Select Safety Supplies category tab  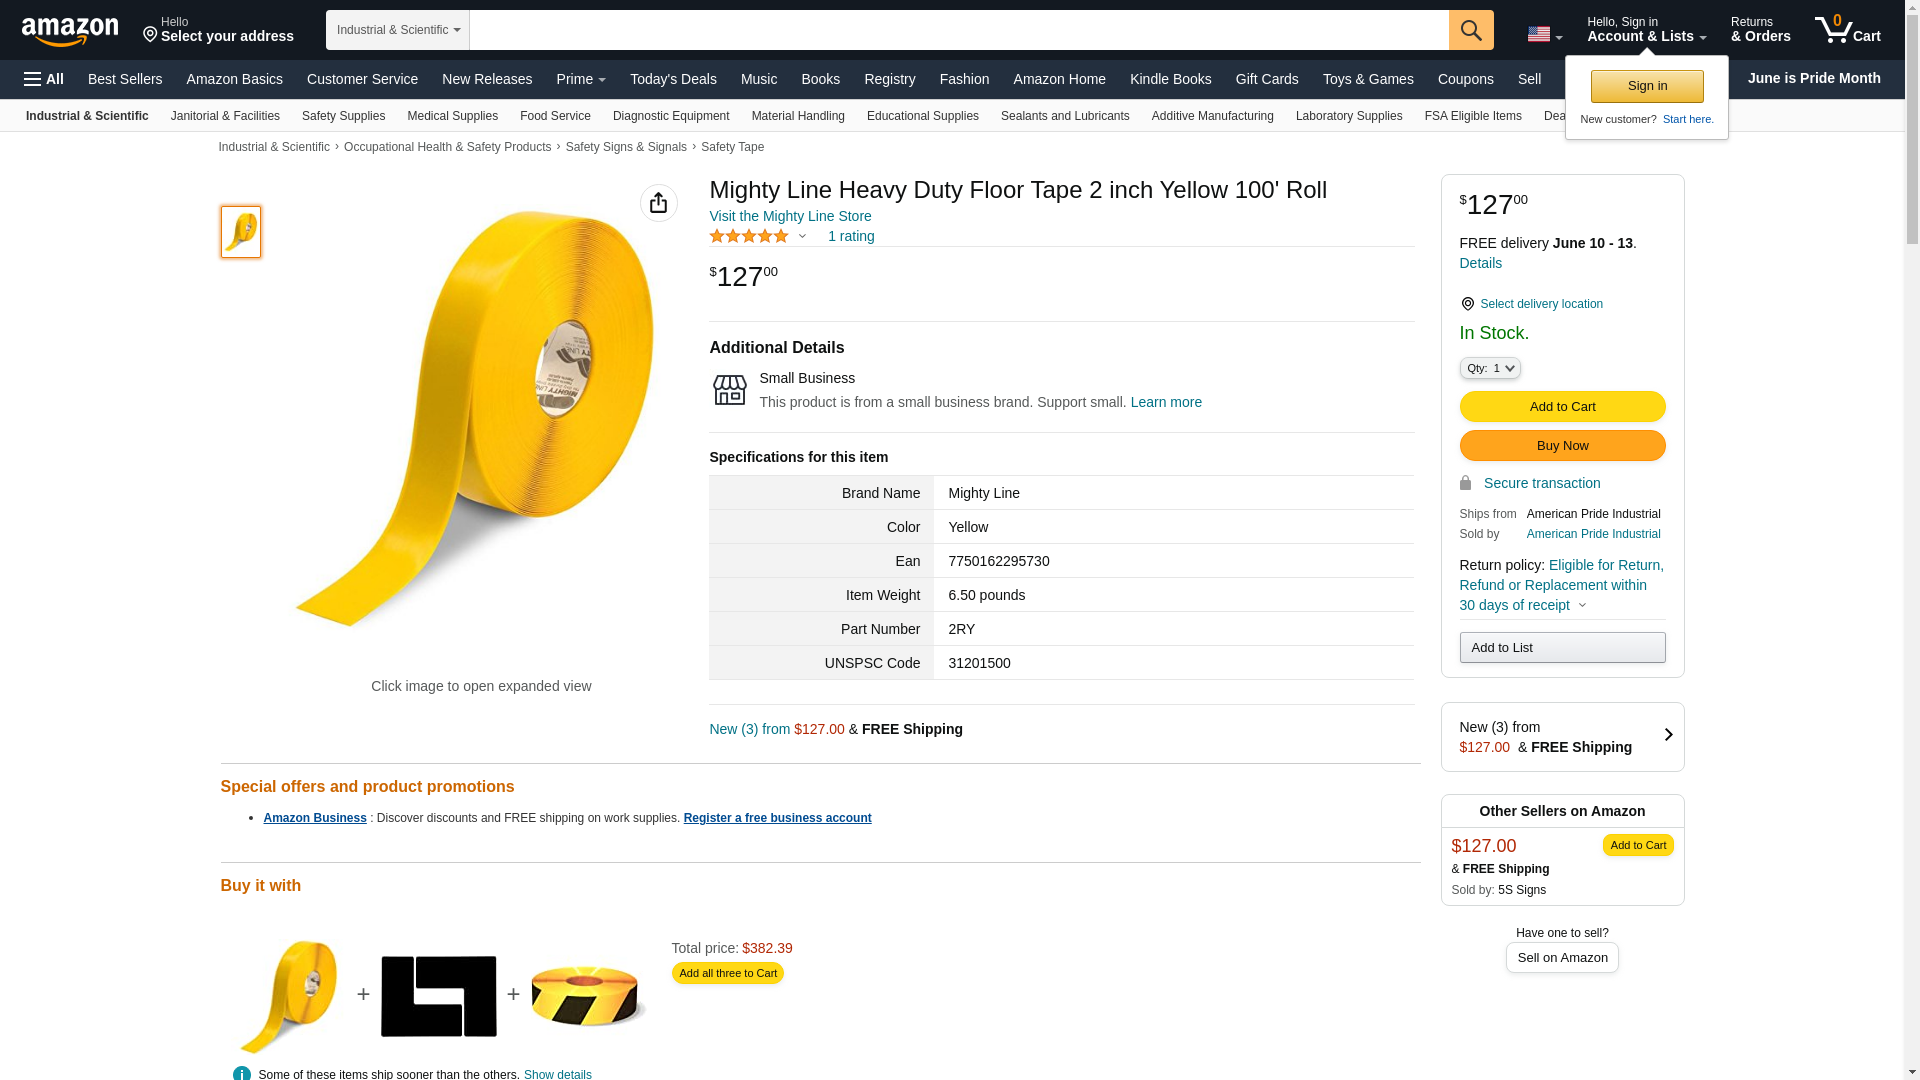pos(343,116)
